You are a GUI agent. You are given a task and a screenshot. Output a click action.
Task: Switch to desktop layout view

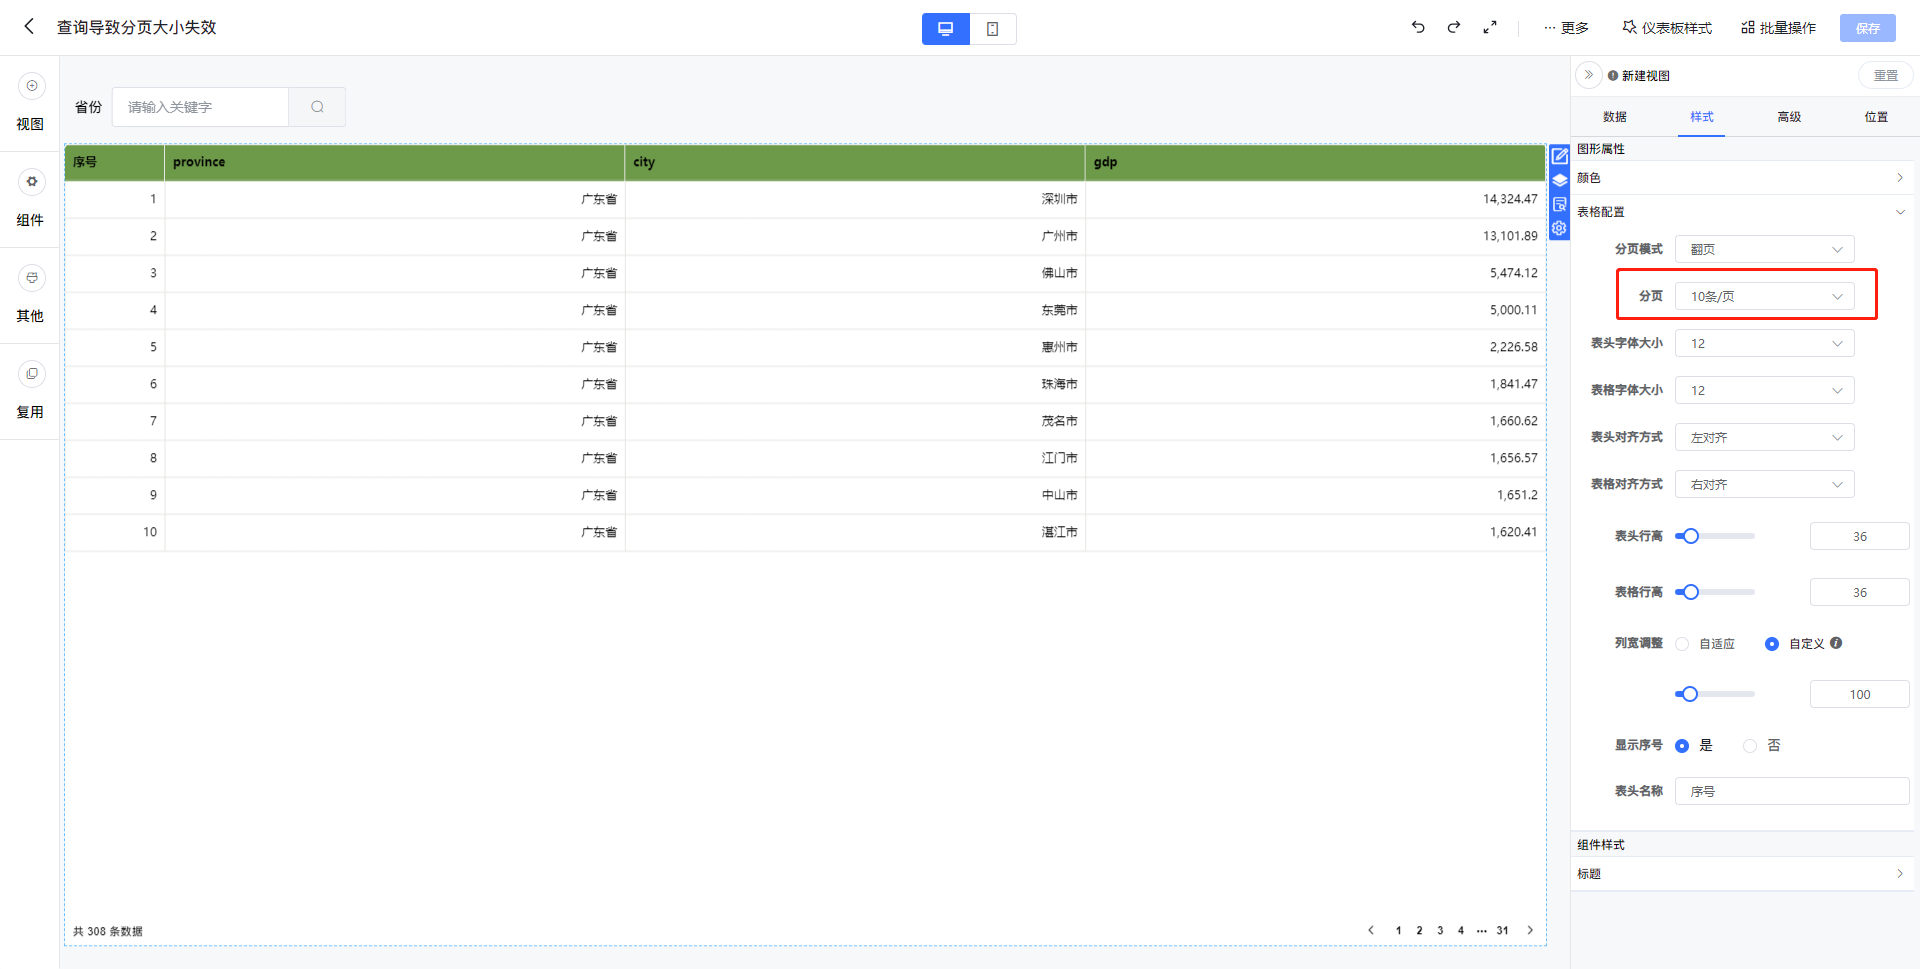(945, 29)
